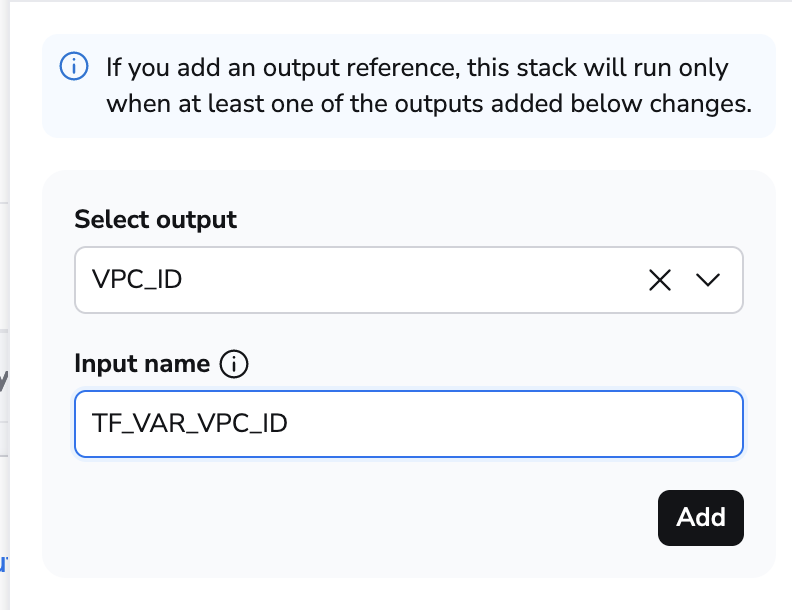Click "outputs added below changes" banner line
This screenshot has height=610, width=792.
click(x=428, y=102)
